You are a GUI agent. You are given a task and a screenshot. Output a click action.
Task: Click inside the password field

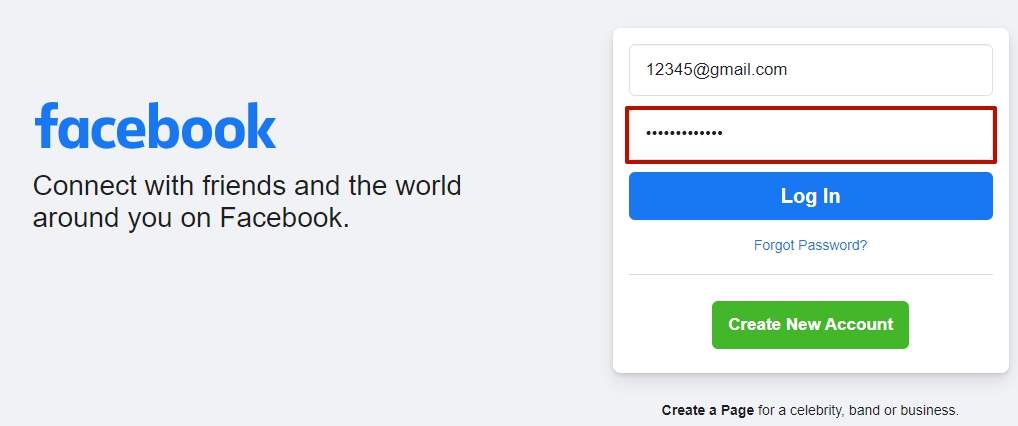(x=810, y=134)
